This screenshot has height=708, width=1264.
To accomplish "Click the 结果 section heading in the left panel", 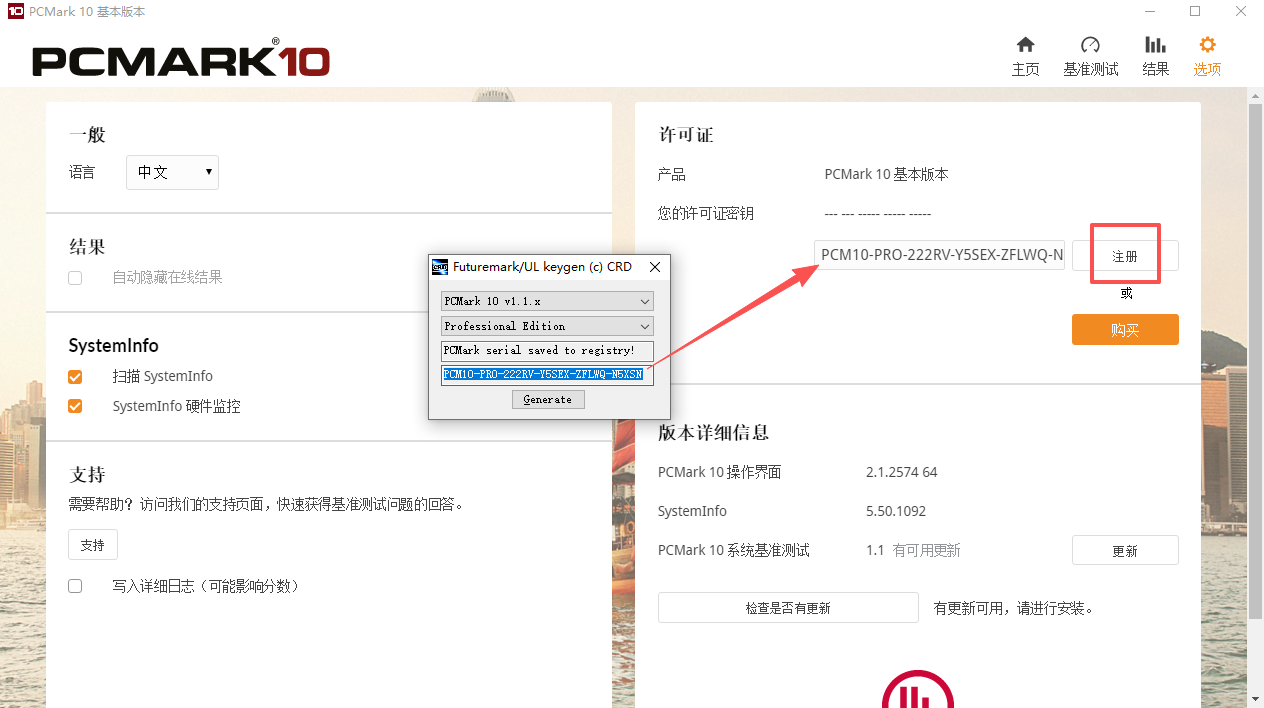I will pyautogui.click(x=87, y=247).
